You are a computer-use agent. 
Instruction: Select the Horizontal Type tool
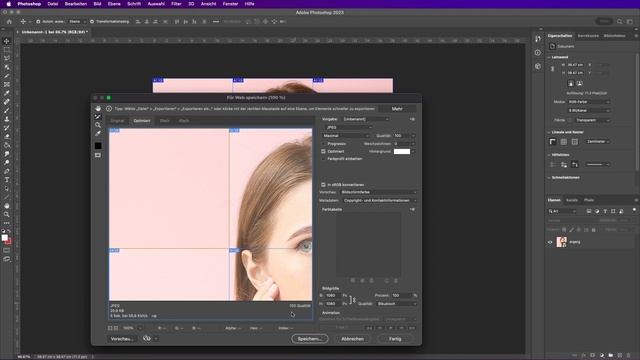point(7,180)
